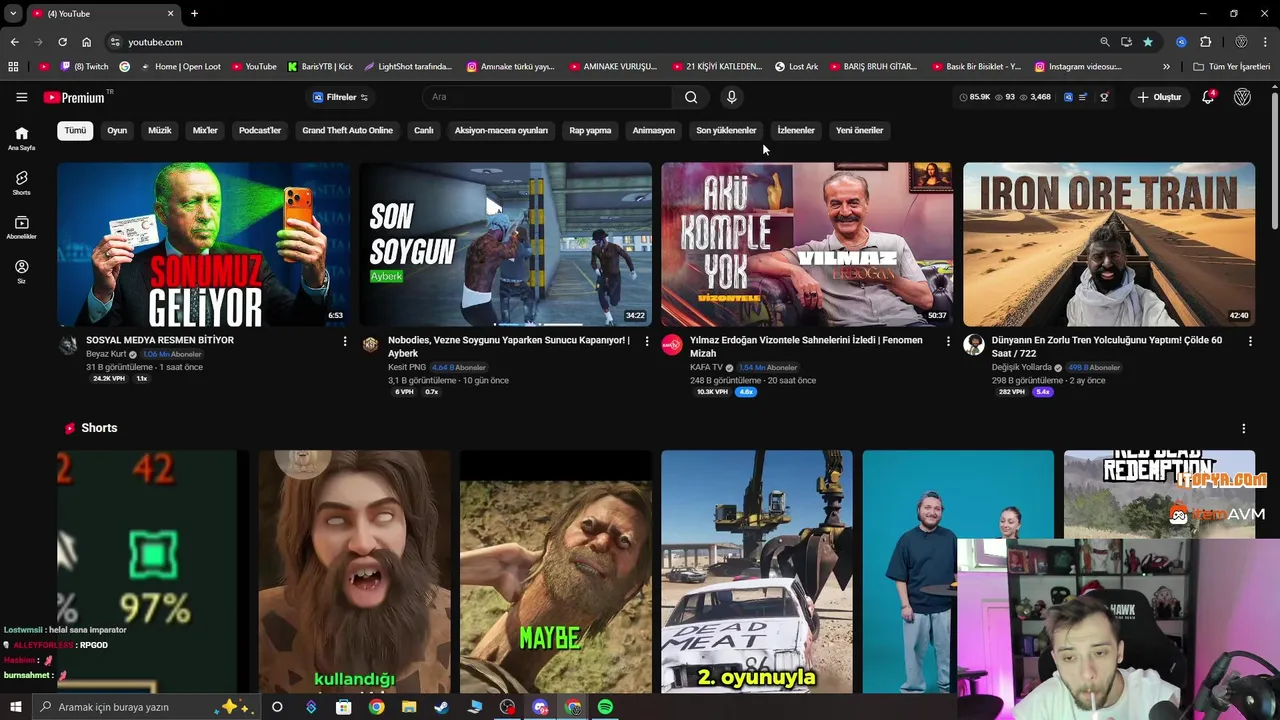Select the Oyun filter chip

[117, 130]
